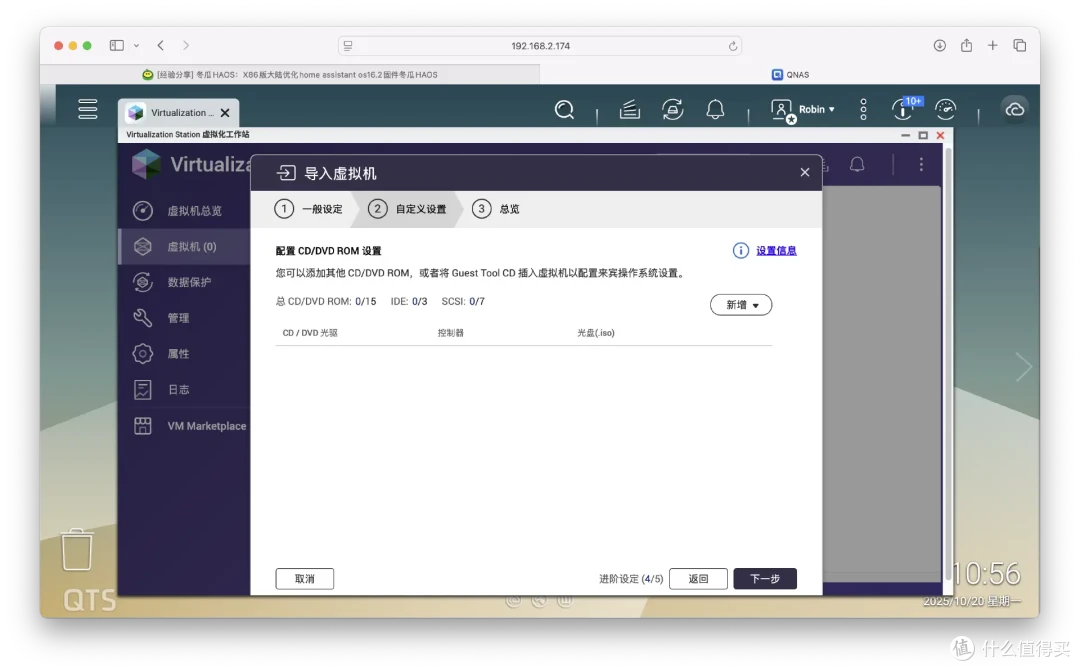Image resolution: width=1080 pixels, height=671 pixels.
Task: Open the dashboard gauge icon
Action: point(946,110)
